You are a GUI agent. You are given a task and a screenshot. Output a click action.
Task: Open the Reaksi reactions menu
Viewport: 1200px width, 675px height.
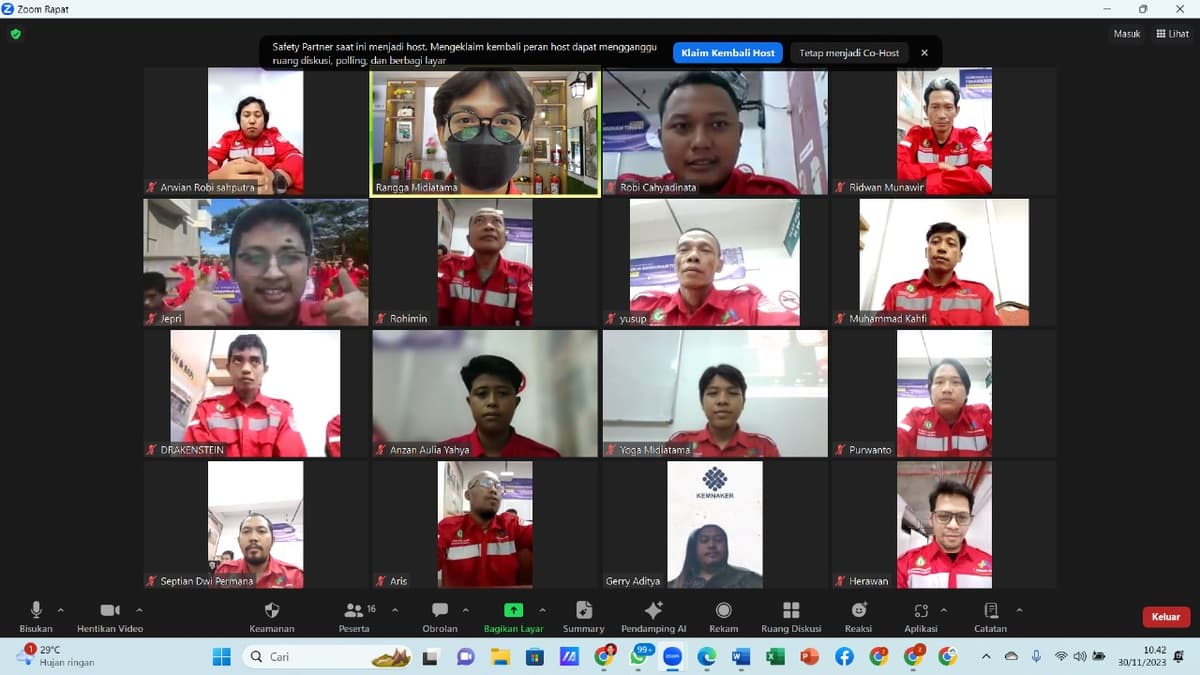tap(858, 617)
